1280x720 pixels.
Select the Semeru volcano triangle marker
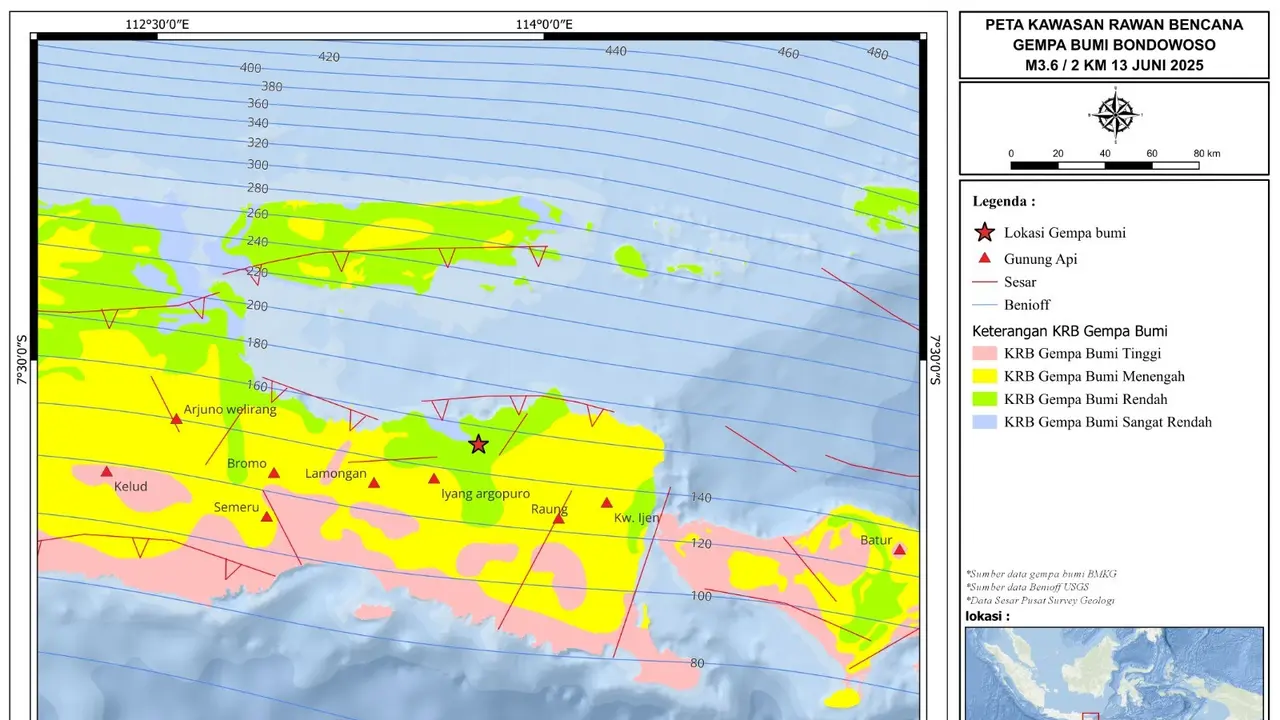click(267, 517)
